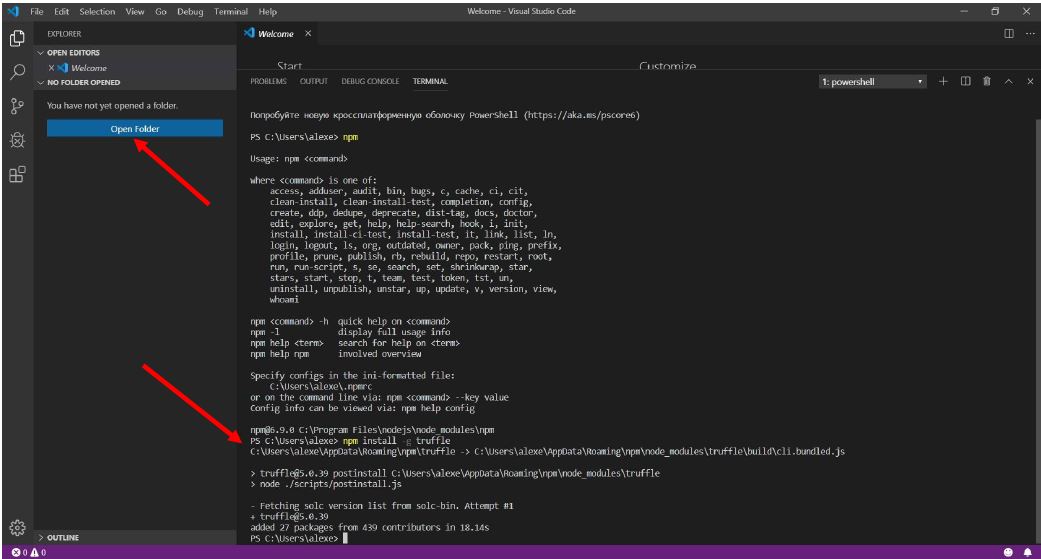Open the Search view icon

[x=17, y=72]
